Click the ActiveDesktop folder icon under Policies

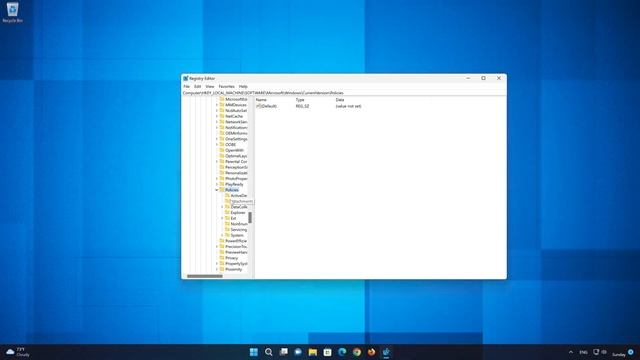tap(227, 196)
